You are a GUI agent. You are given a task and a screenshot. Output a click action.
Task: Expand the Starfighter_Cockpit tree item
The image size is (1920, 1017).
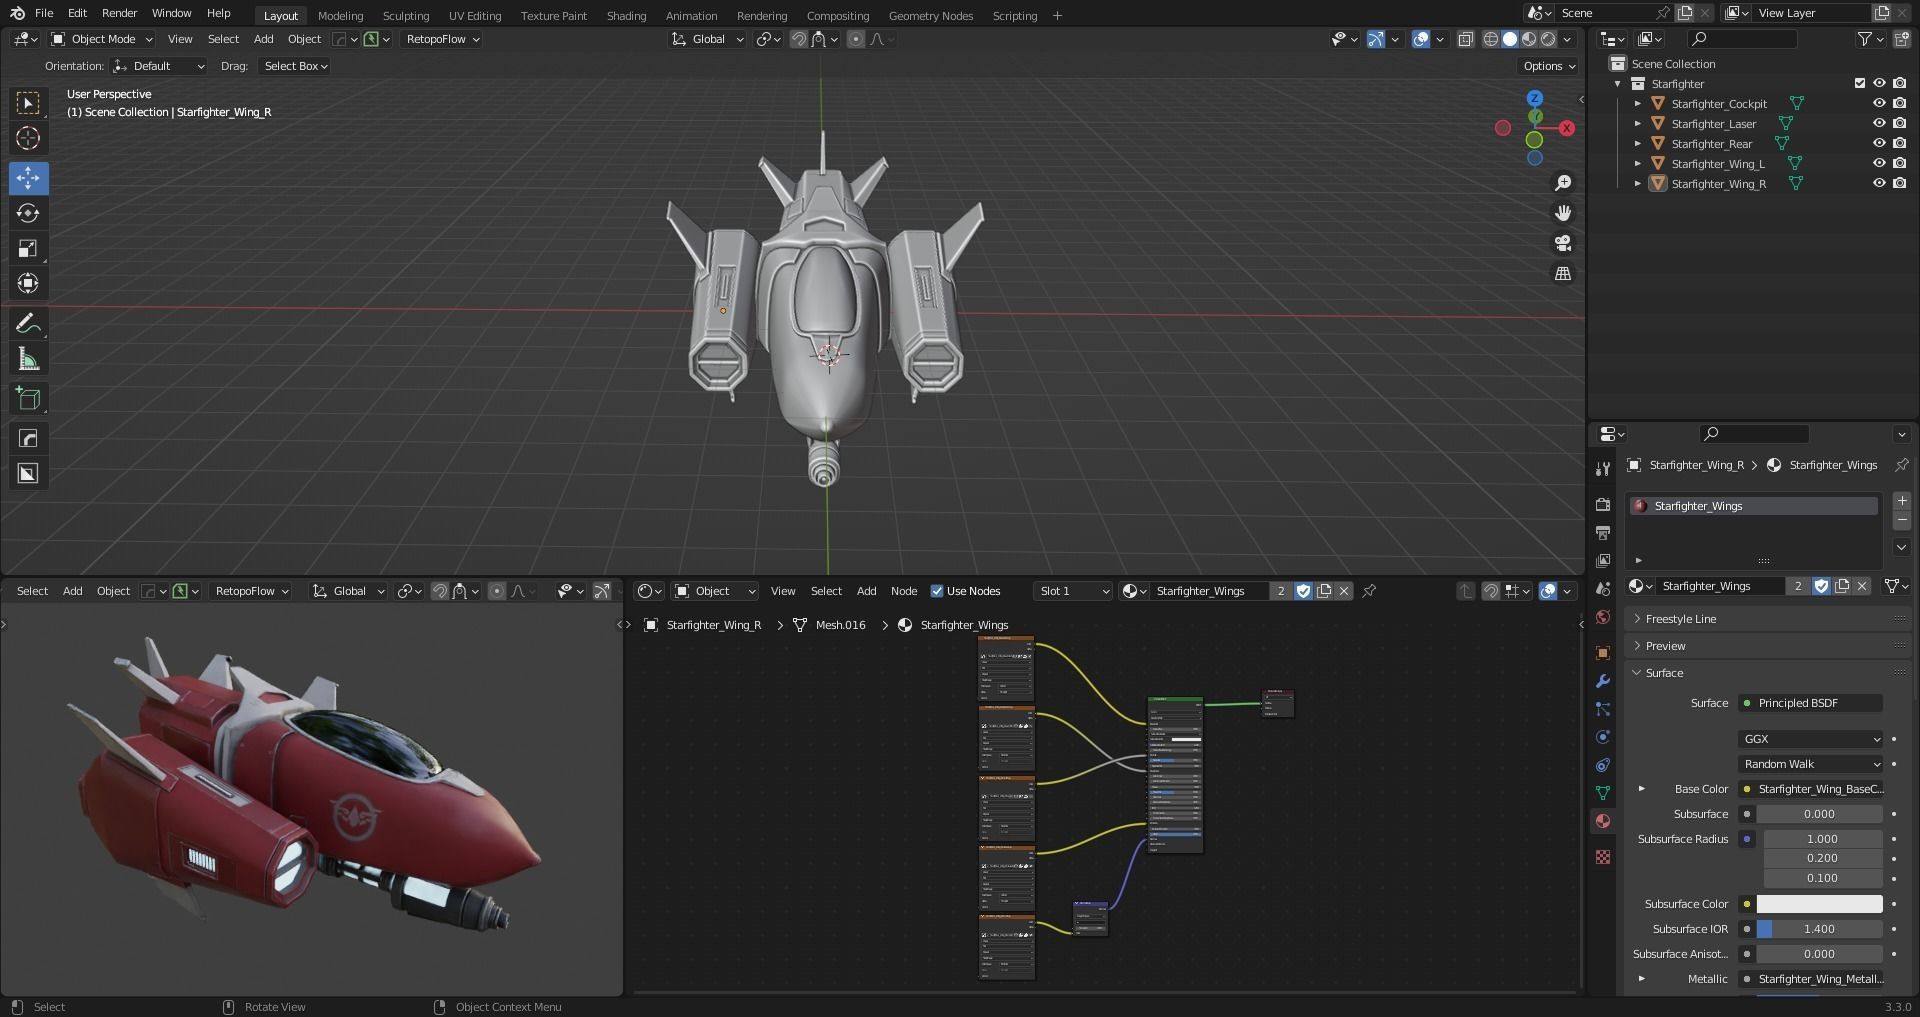[1638, 103]
